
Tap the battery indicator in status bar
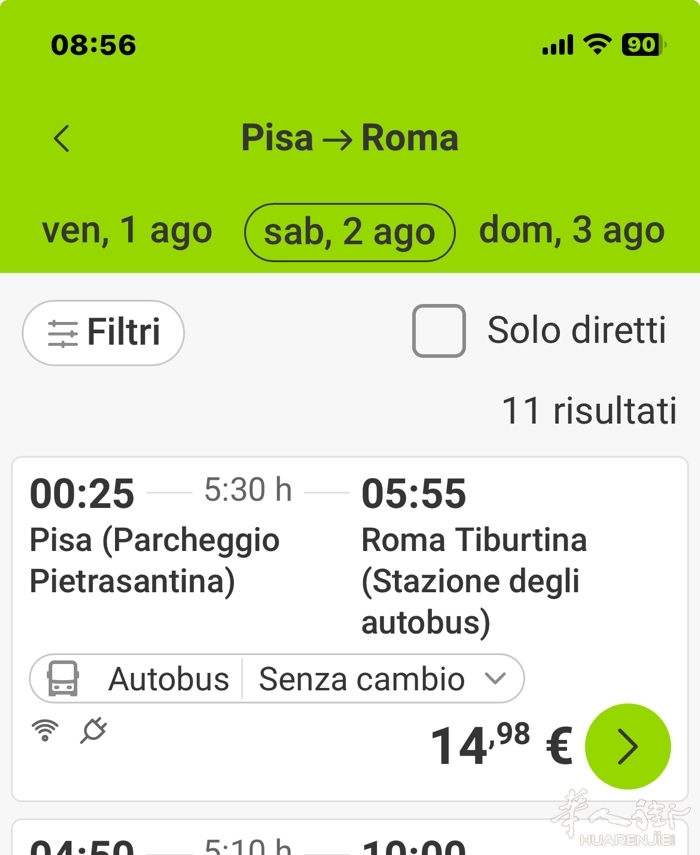[643, 45]
